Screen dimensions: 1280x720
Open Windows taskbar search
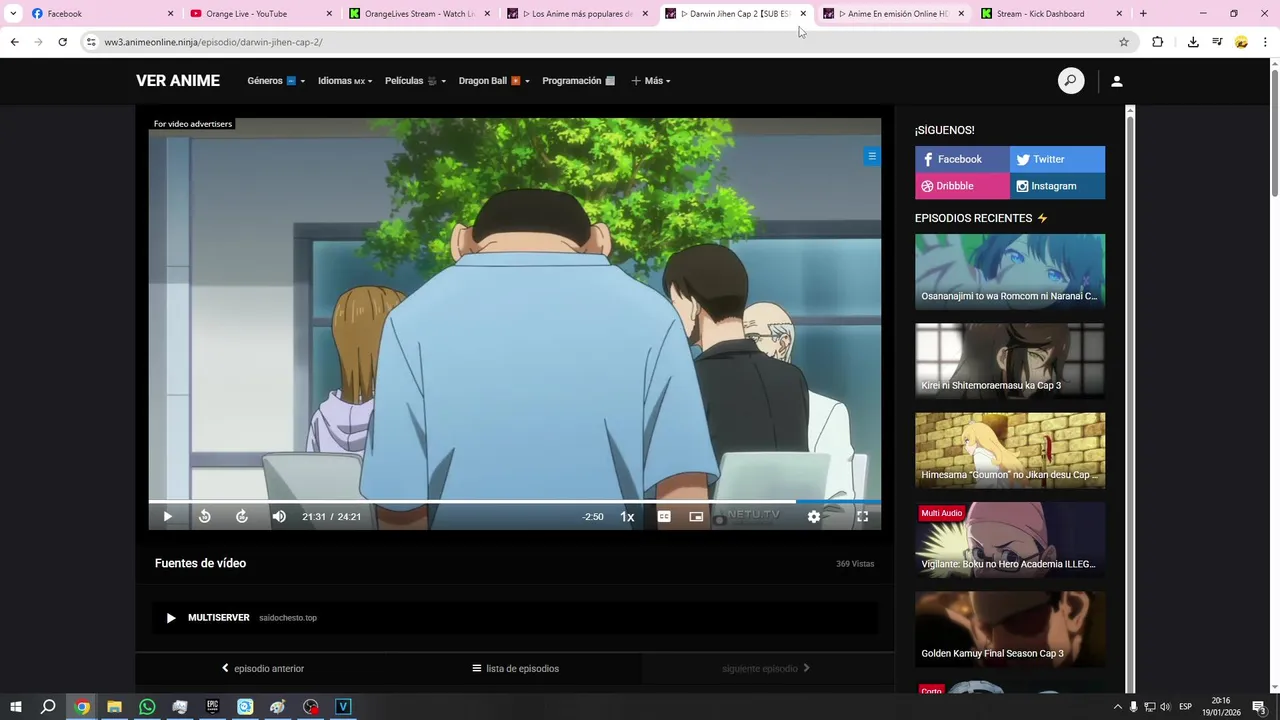click(48, 707)
